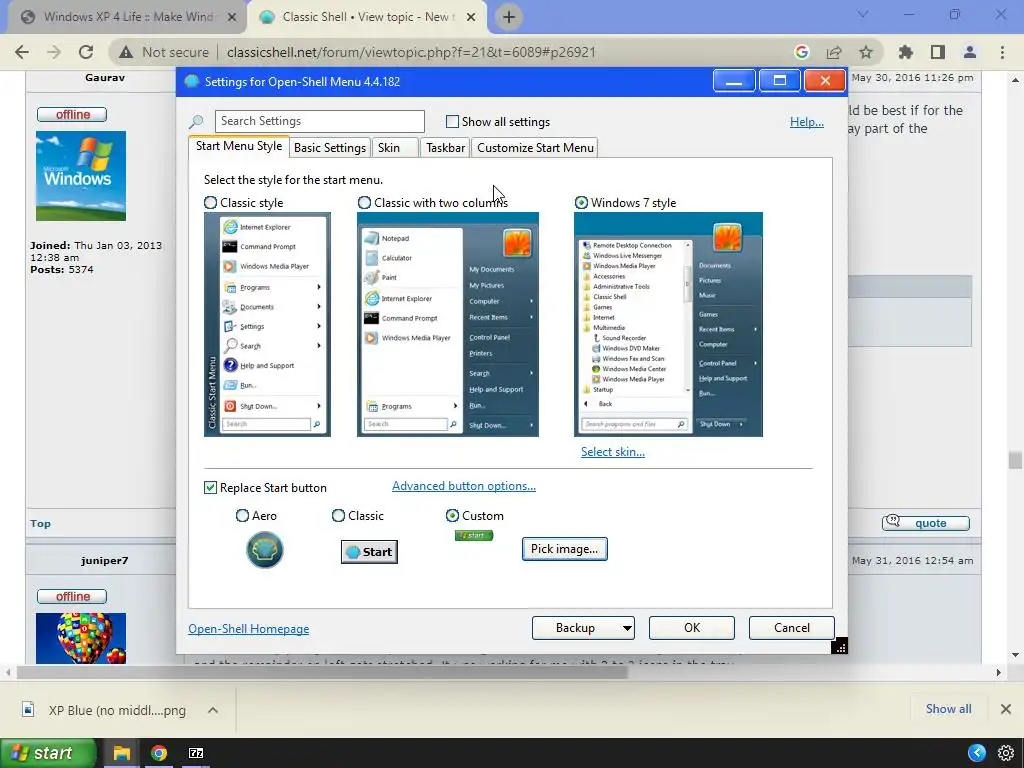Switch to Basic Settings tab
Screen dimensions: 1024x768
coord(330,148)
